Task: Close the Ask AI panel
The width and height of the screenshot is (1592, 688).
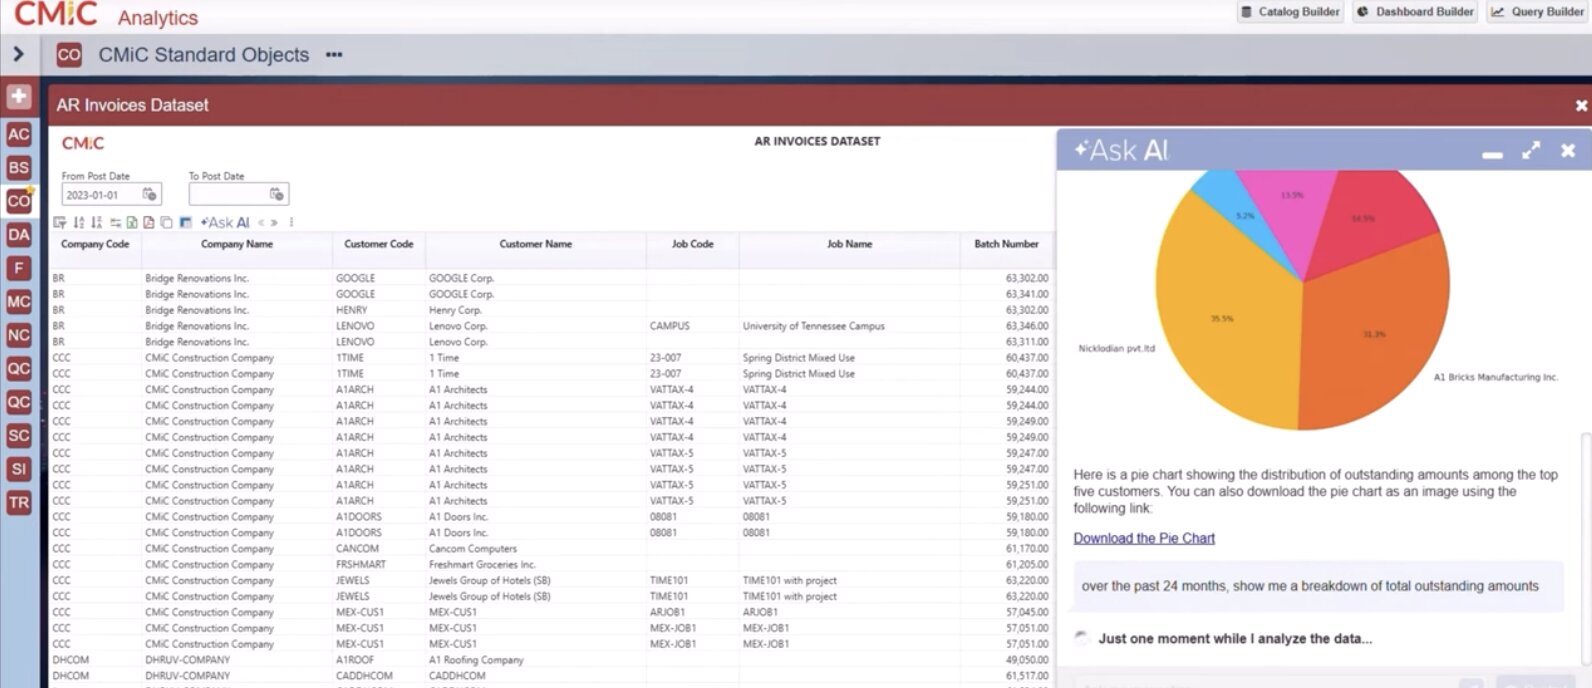Action: (x=1568, y=150)
